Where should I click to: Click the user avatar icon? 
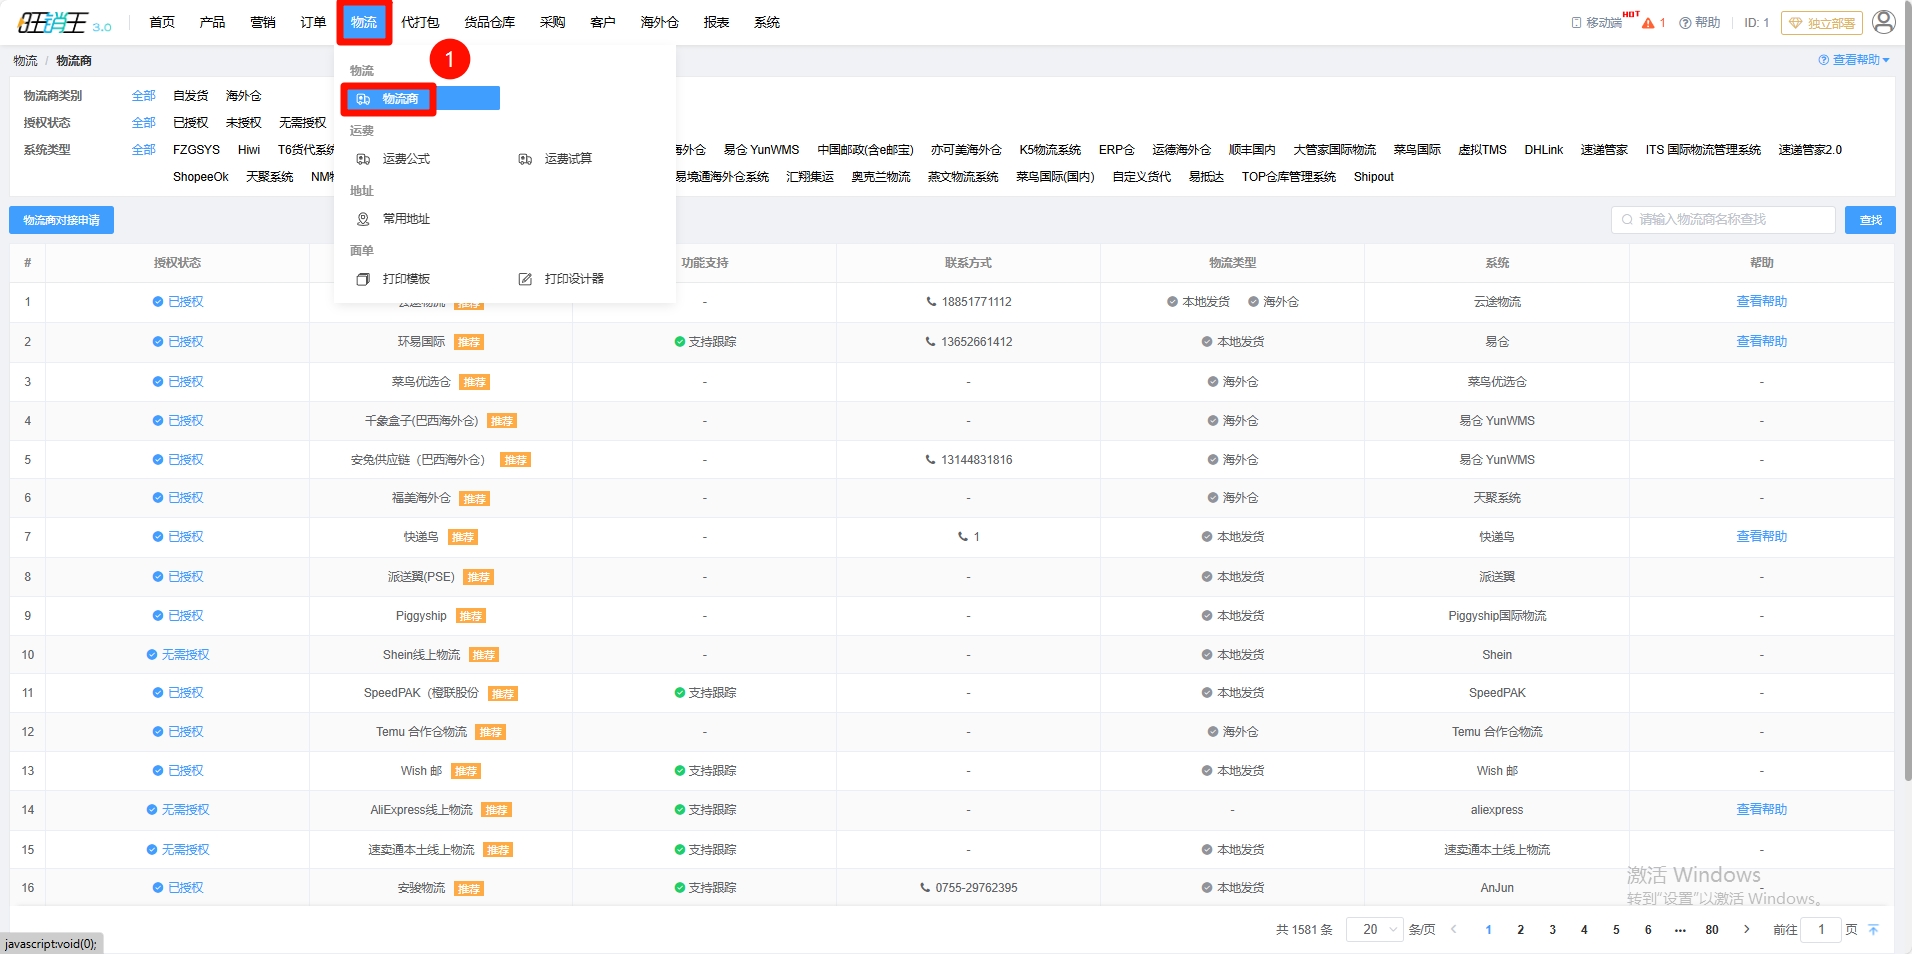coord(1883,22)
